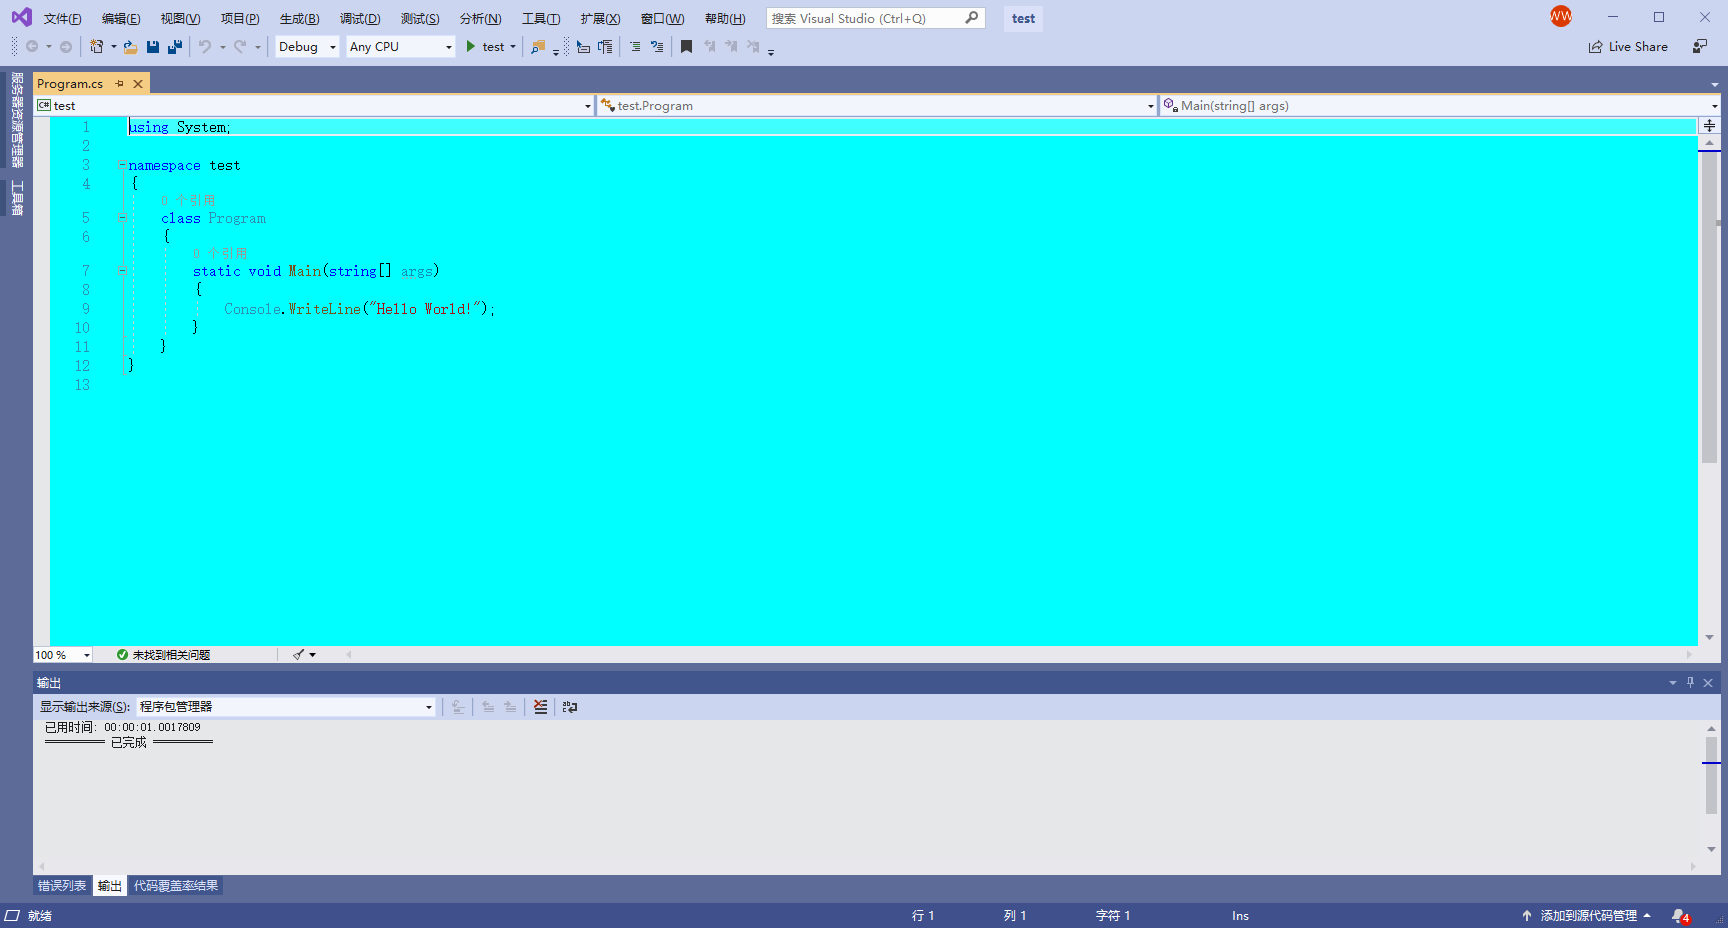Open the 调试(D) menu
Viewport: 1728px width, 928px height.
click(360, 19)
